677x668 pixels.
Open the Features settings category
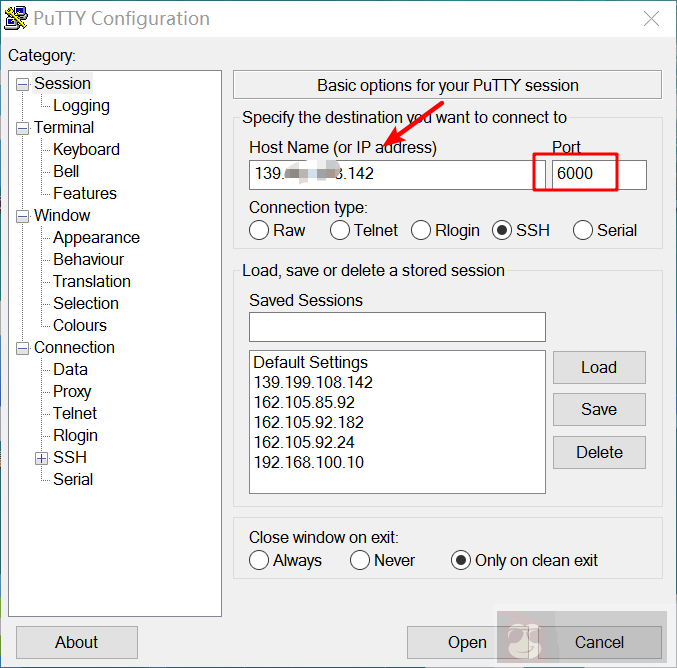coord(85,193)
